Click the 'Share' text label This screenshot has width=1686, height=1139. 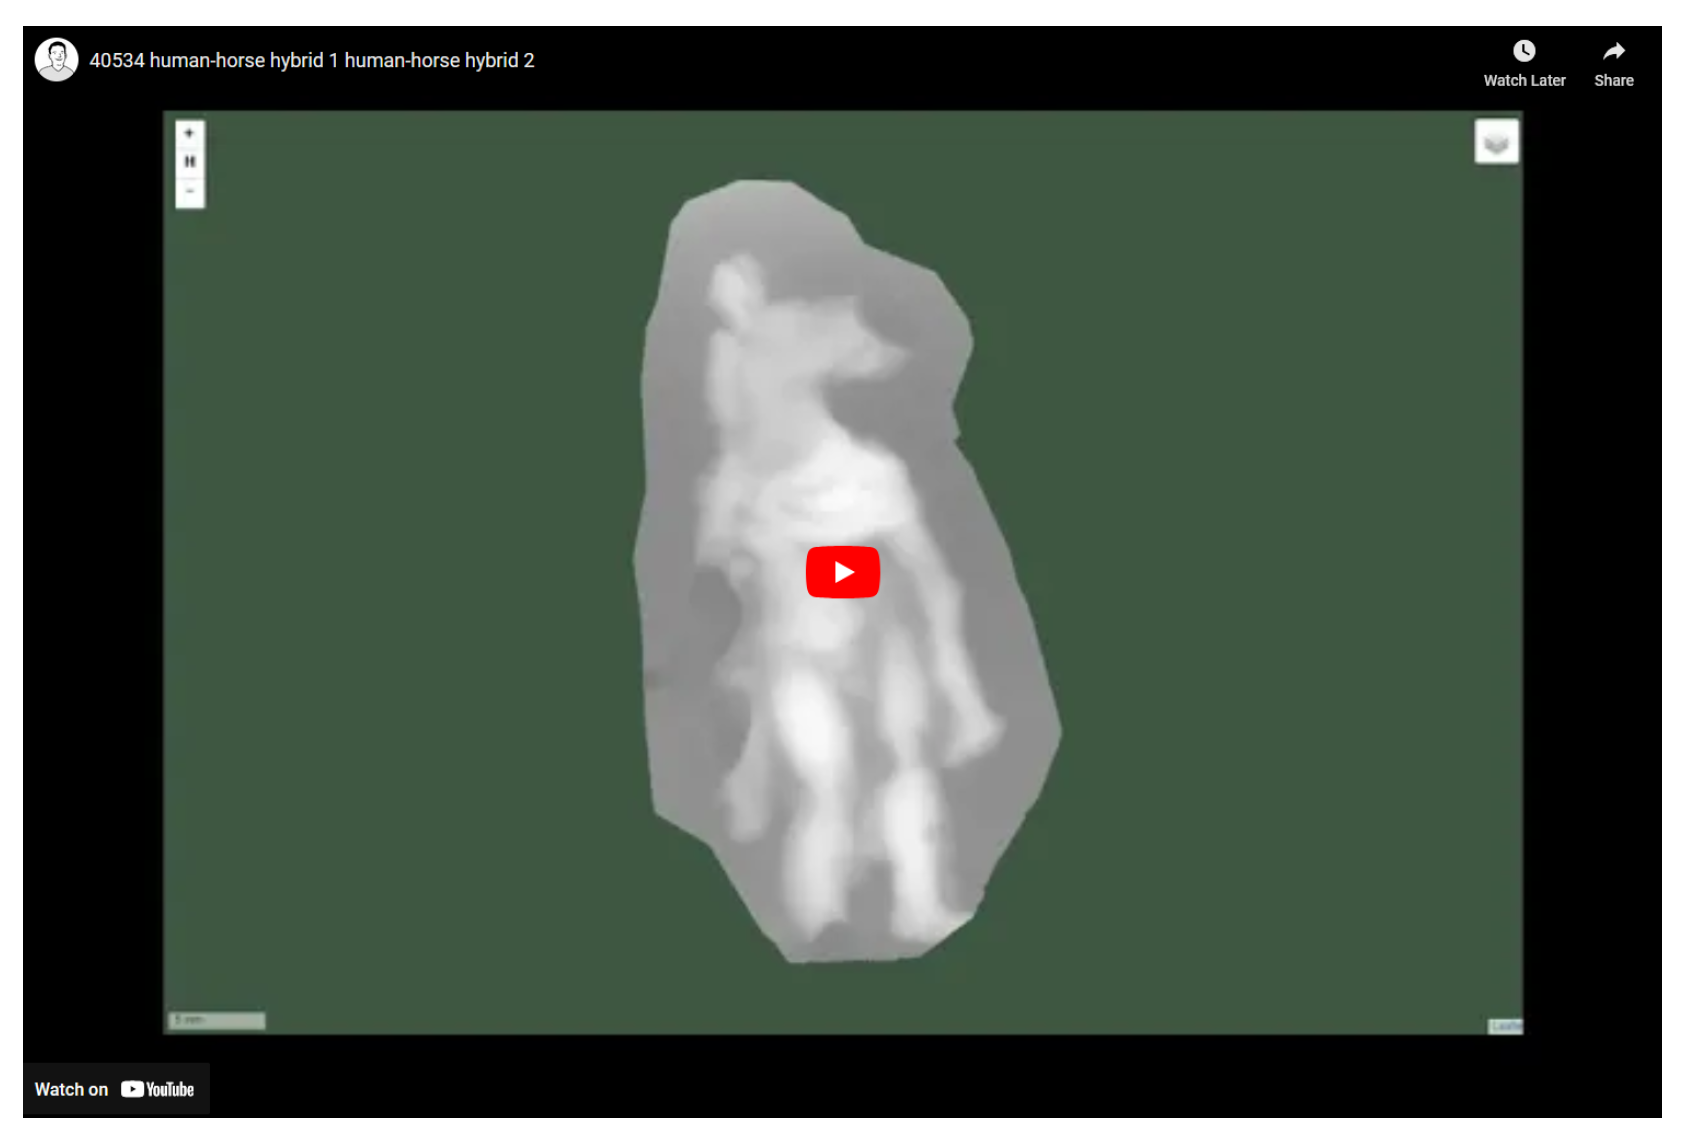[1613, 81]
